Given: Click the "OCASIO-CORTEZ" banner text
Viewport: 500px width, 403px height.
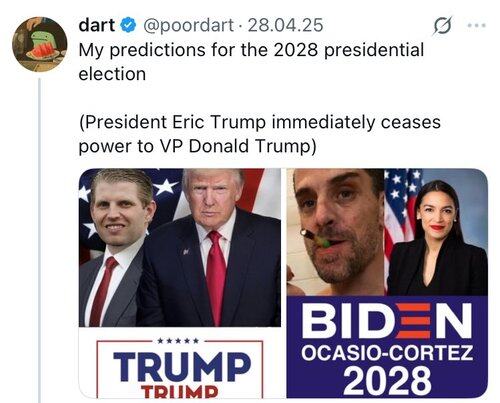Looking at the screenshot, I should [387, 353].
